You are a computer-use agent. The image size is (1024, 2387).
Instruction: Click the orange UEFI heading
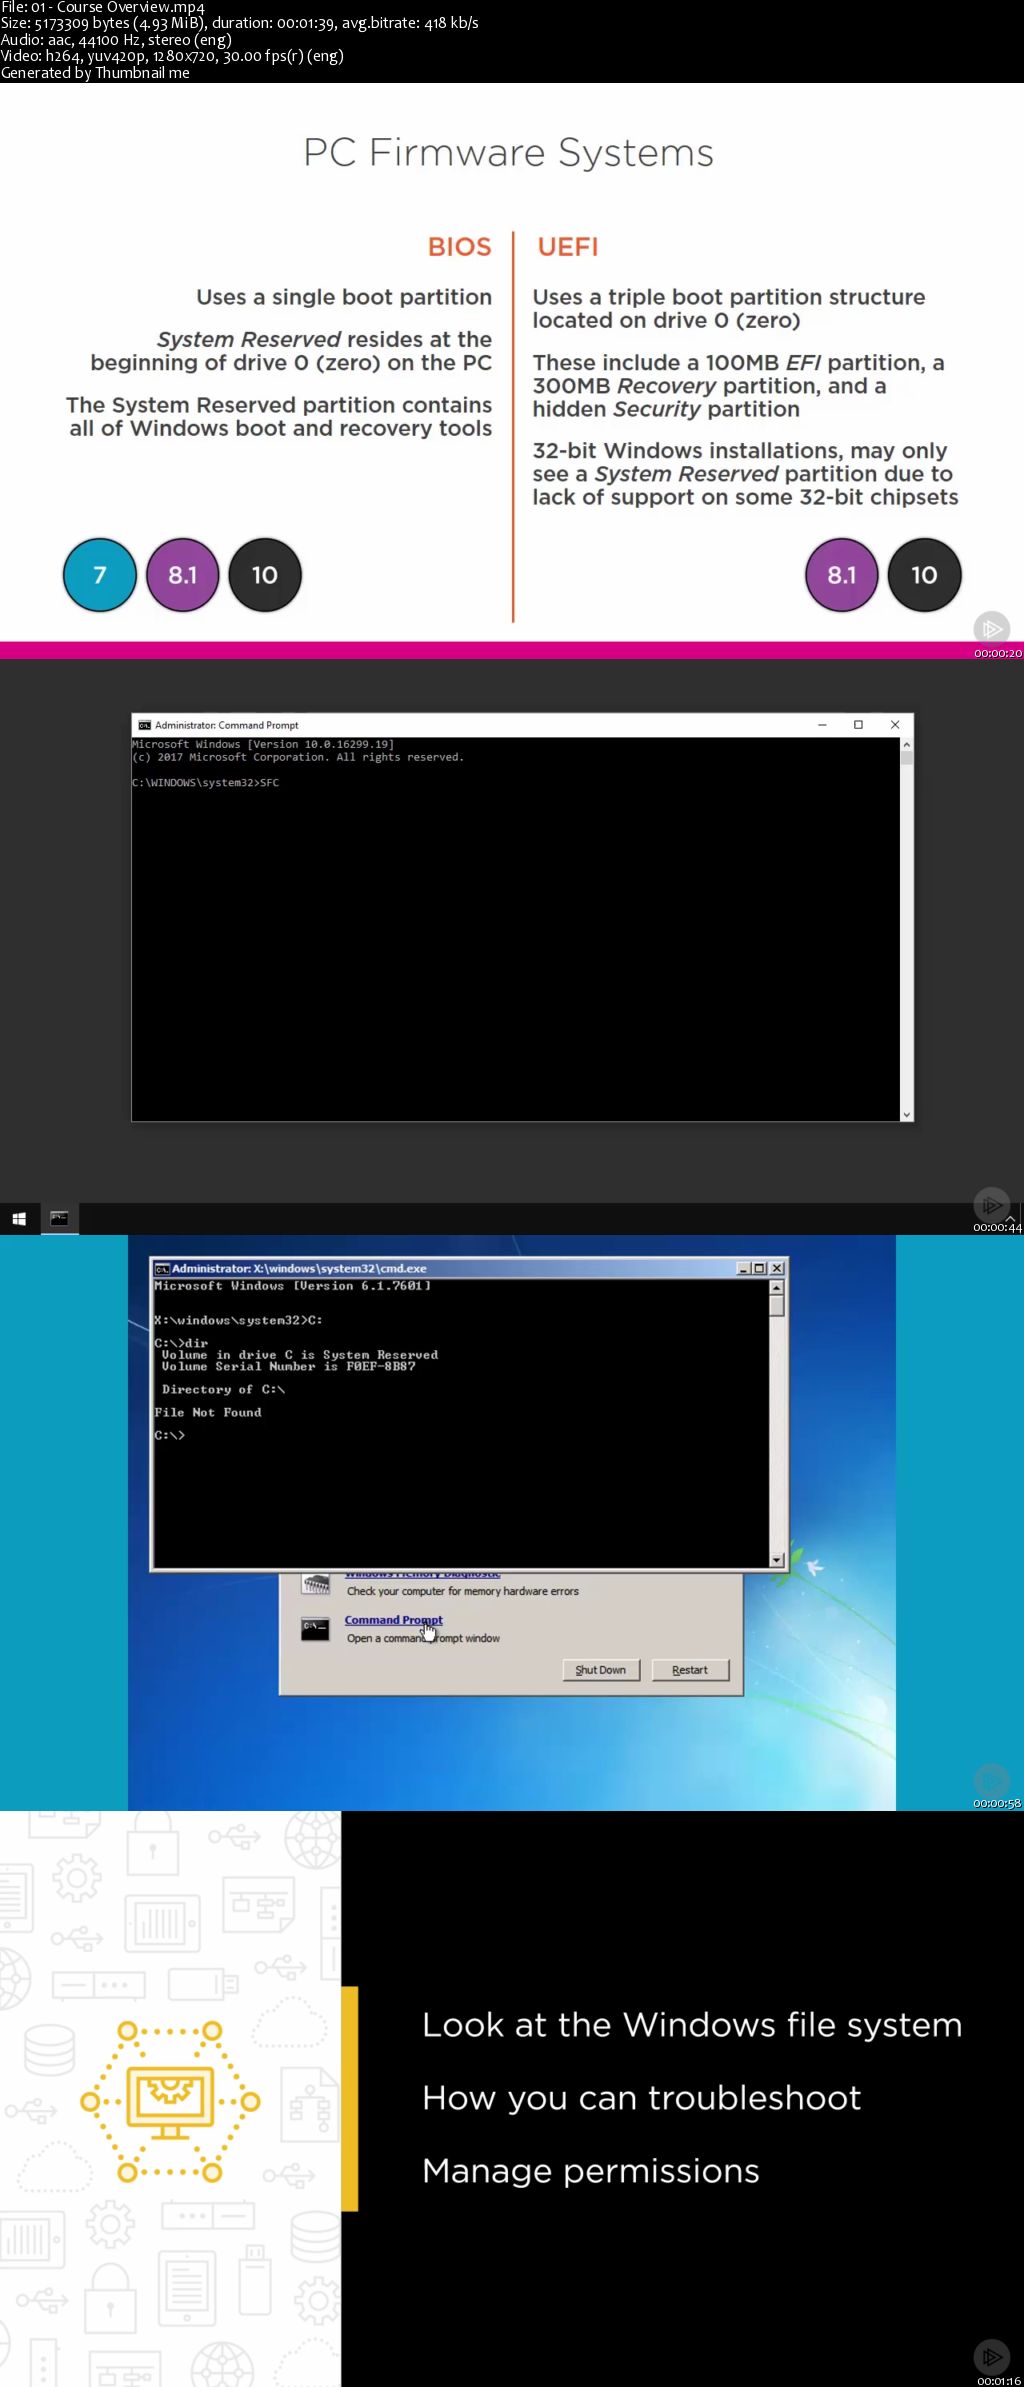(568, 247)
